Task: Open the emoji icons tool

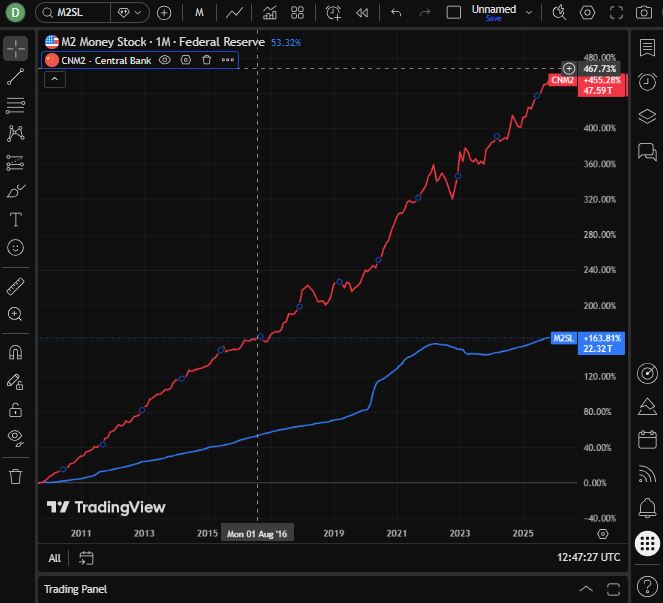Action: point(15,247)
